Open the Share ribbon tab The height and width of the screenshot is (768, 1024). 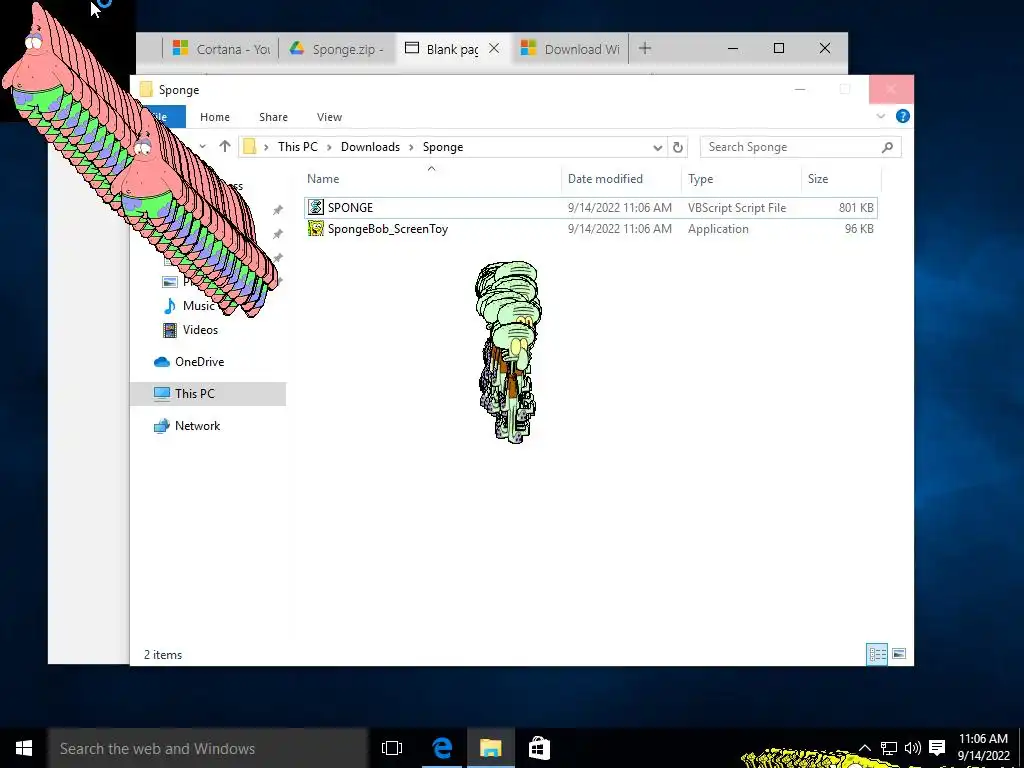coord(273,117)
